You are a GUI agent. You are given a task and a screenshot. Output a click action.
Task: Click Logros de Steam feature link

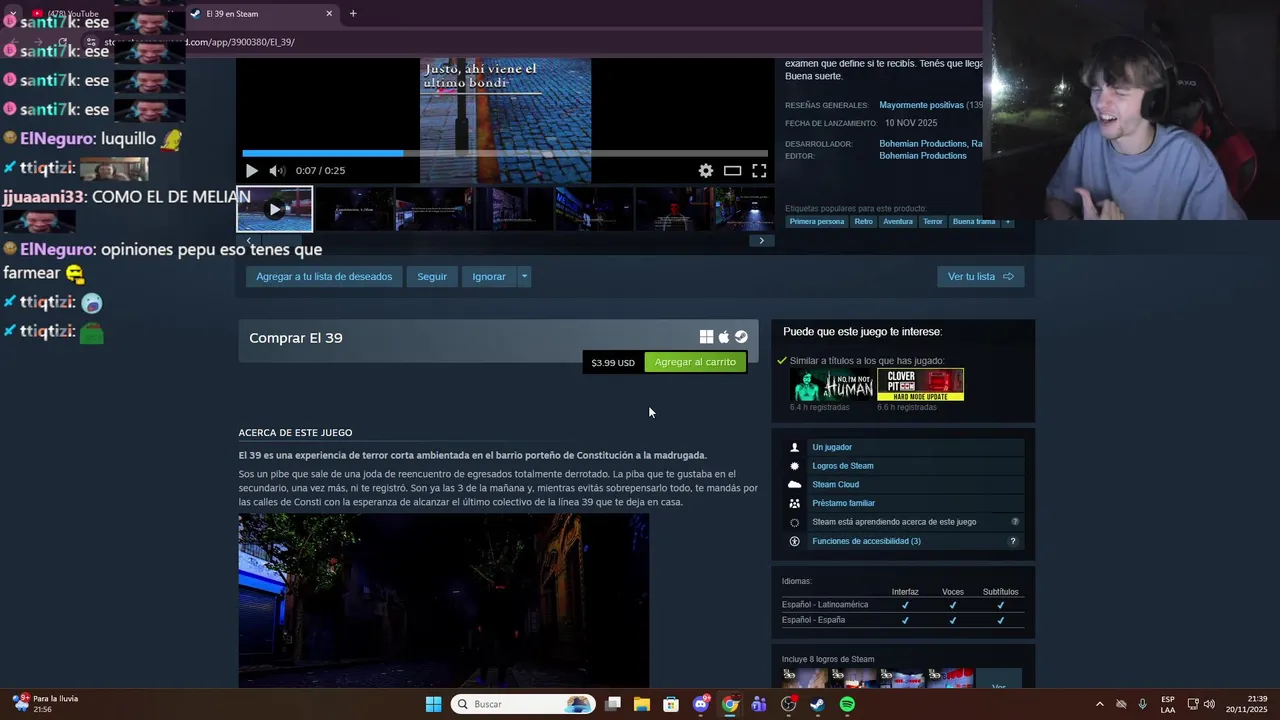pos(843,466)
